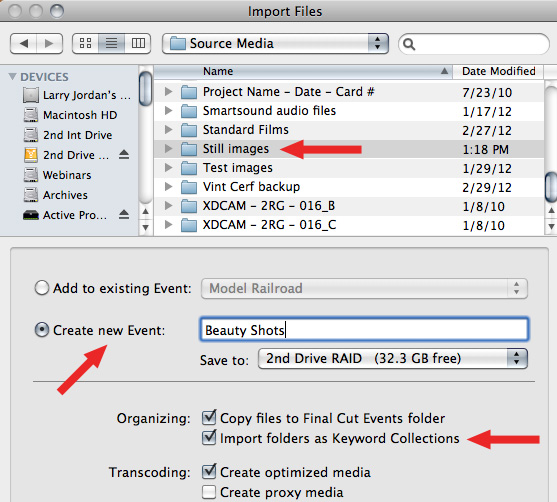Expand the Still images folder

tap(168, 149)
